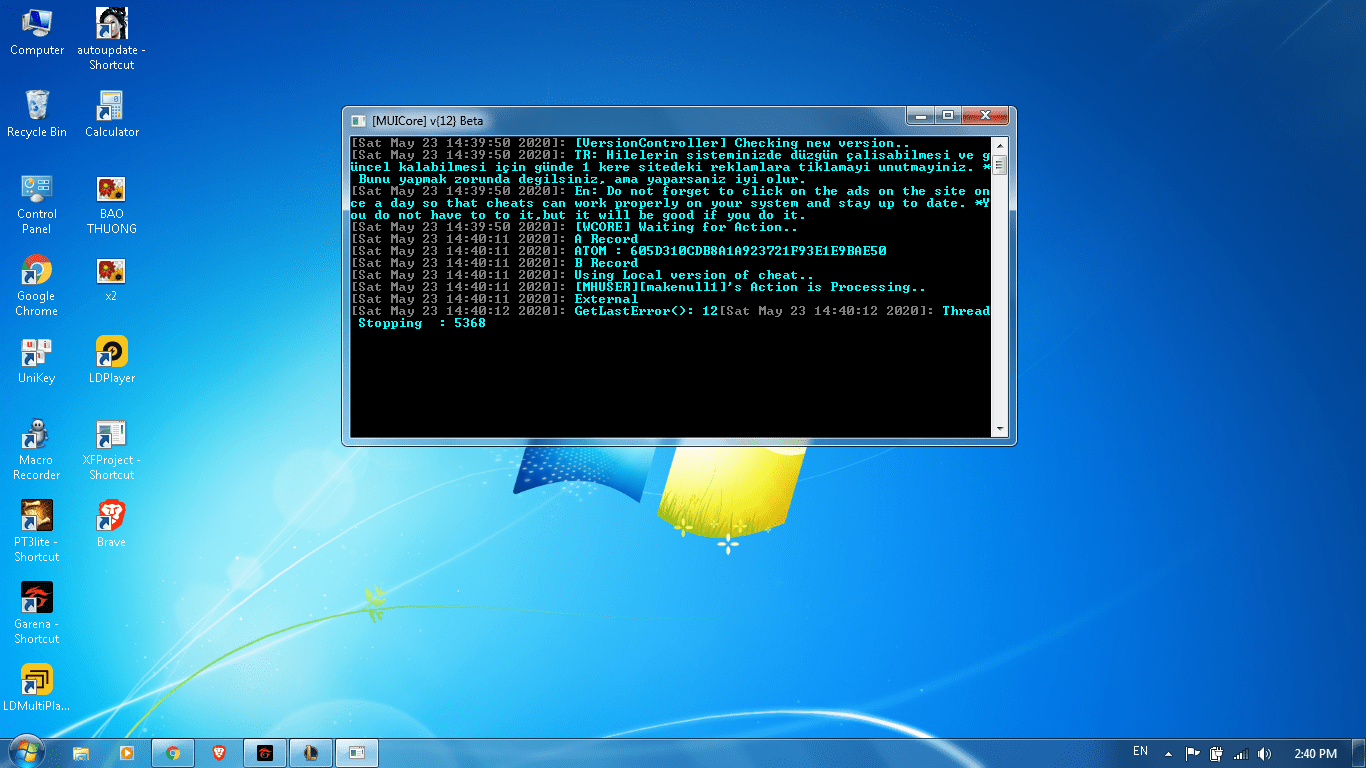The width and height of the screenshot is (1366, 768).
Task: Select the UniKey desktop icon
Action: (37, 361)
